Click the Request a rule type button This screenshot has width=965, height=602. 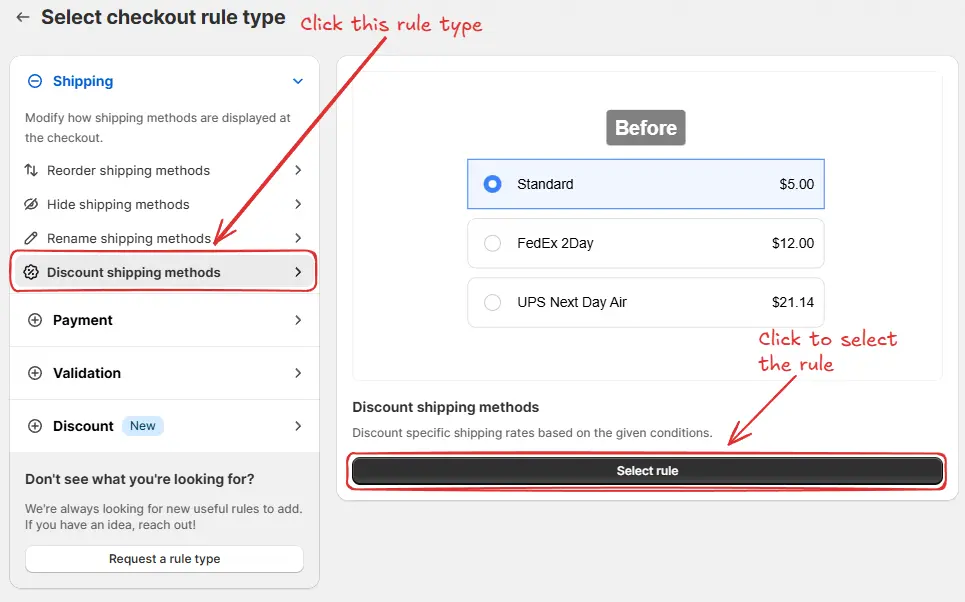click(x=163, y=559)
